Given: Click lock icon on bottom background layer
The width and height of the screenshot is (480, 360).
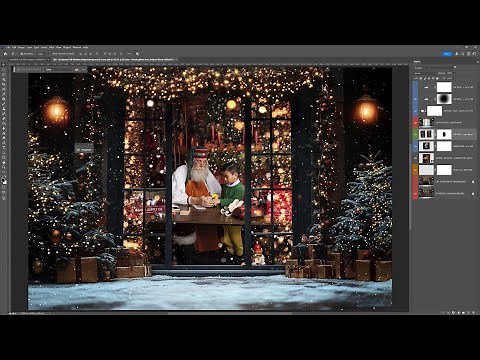Looking at the screenshot, I should coord(473,194).
